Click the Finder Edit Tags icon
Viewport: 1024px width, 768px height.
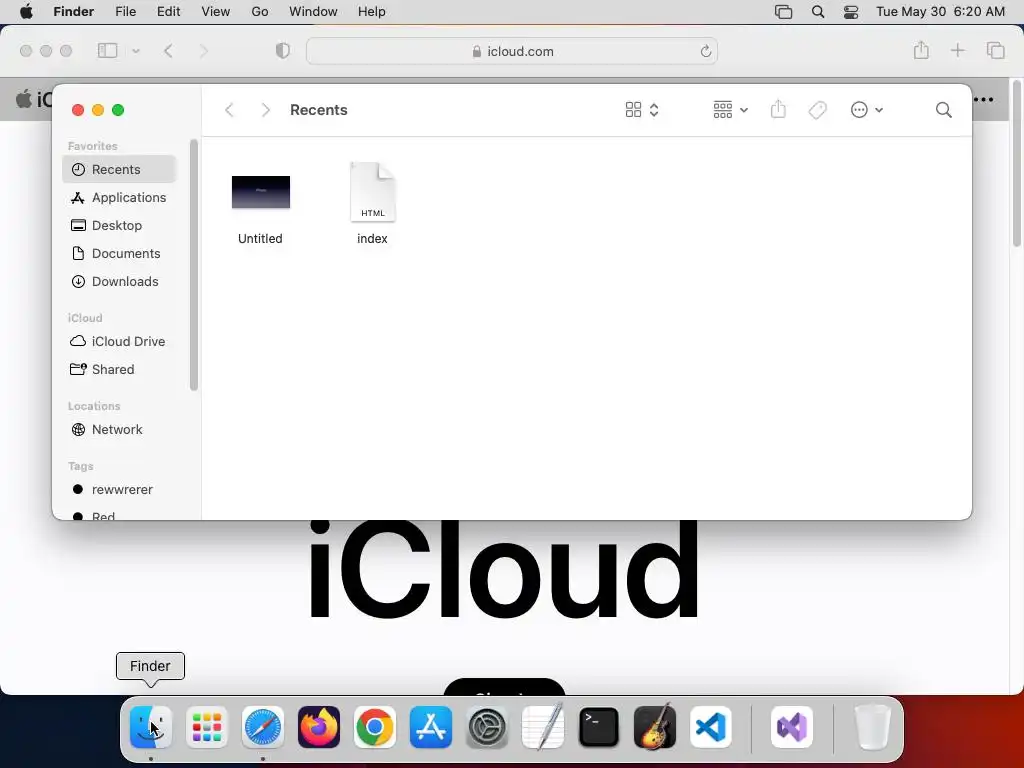[818, 110]
